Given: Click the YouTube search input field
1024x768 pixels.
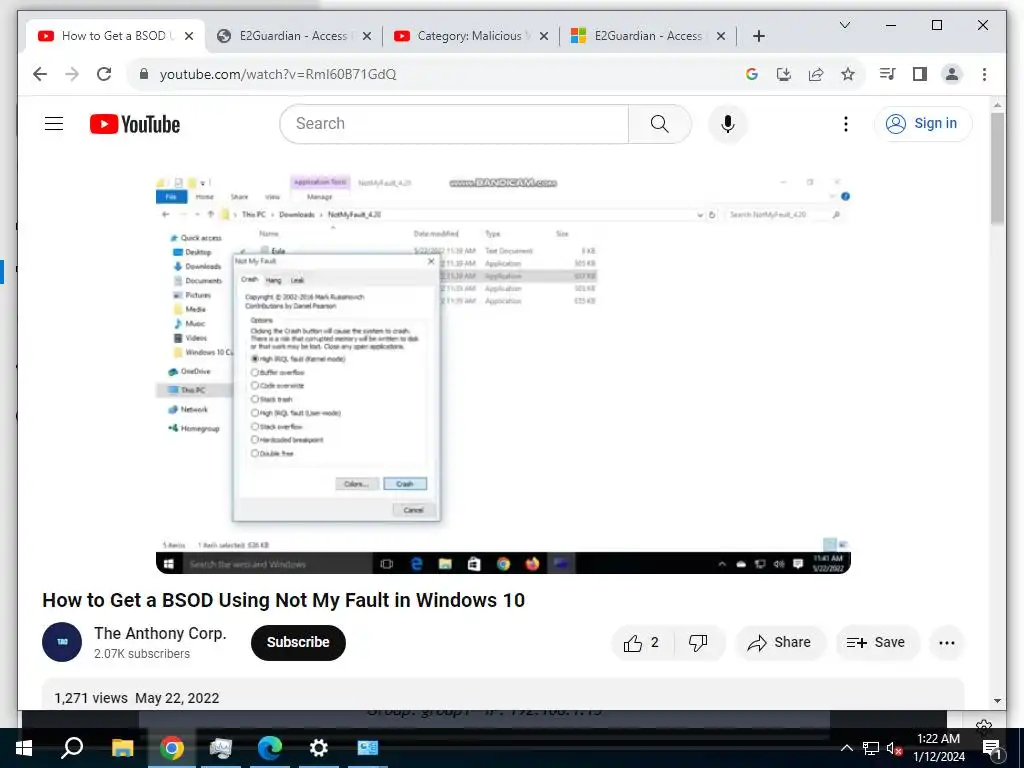Looking at the screenshot, I should tap(455, 123).
